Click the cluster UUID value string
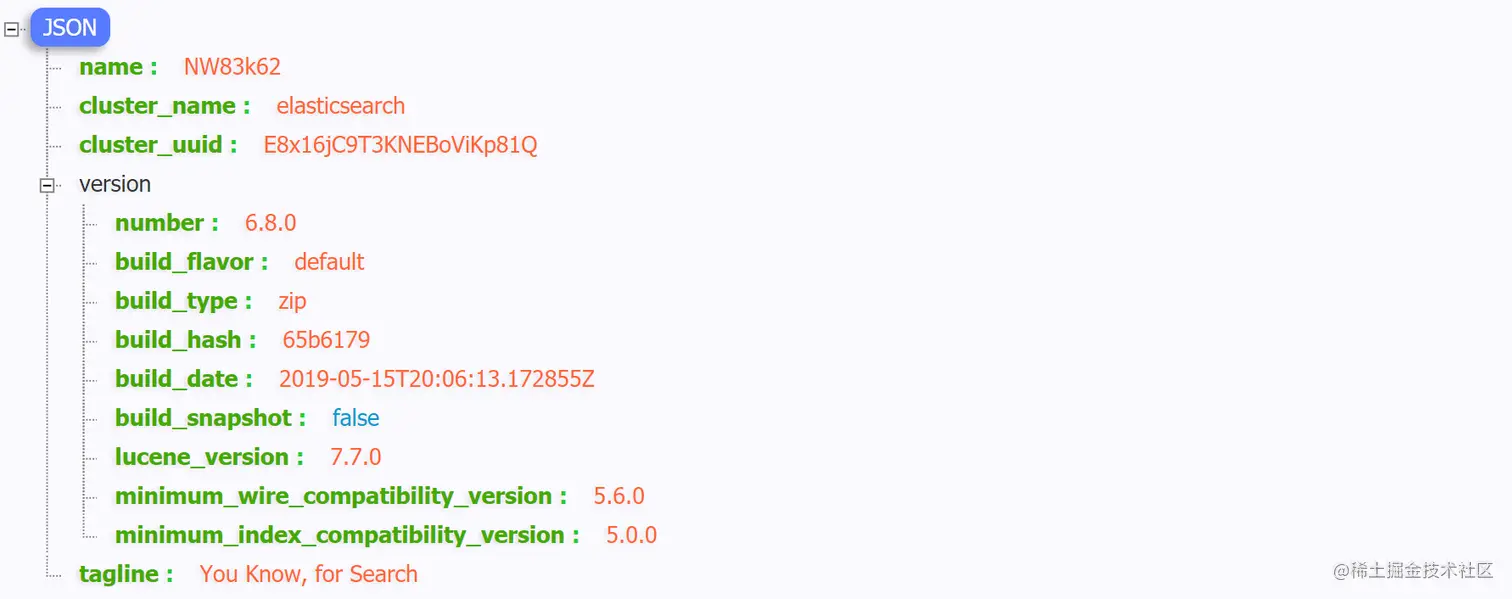 point(400,145)
